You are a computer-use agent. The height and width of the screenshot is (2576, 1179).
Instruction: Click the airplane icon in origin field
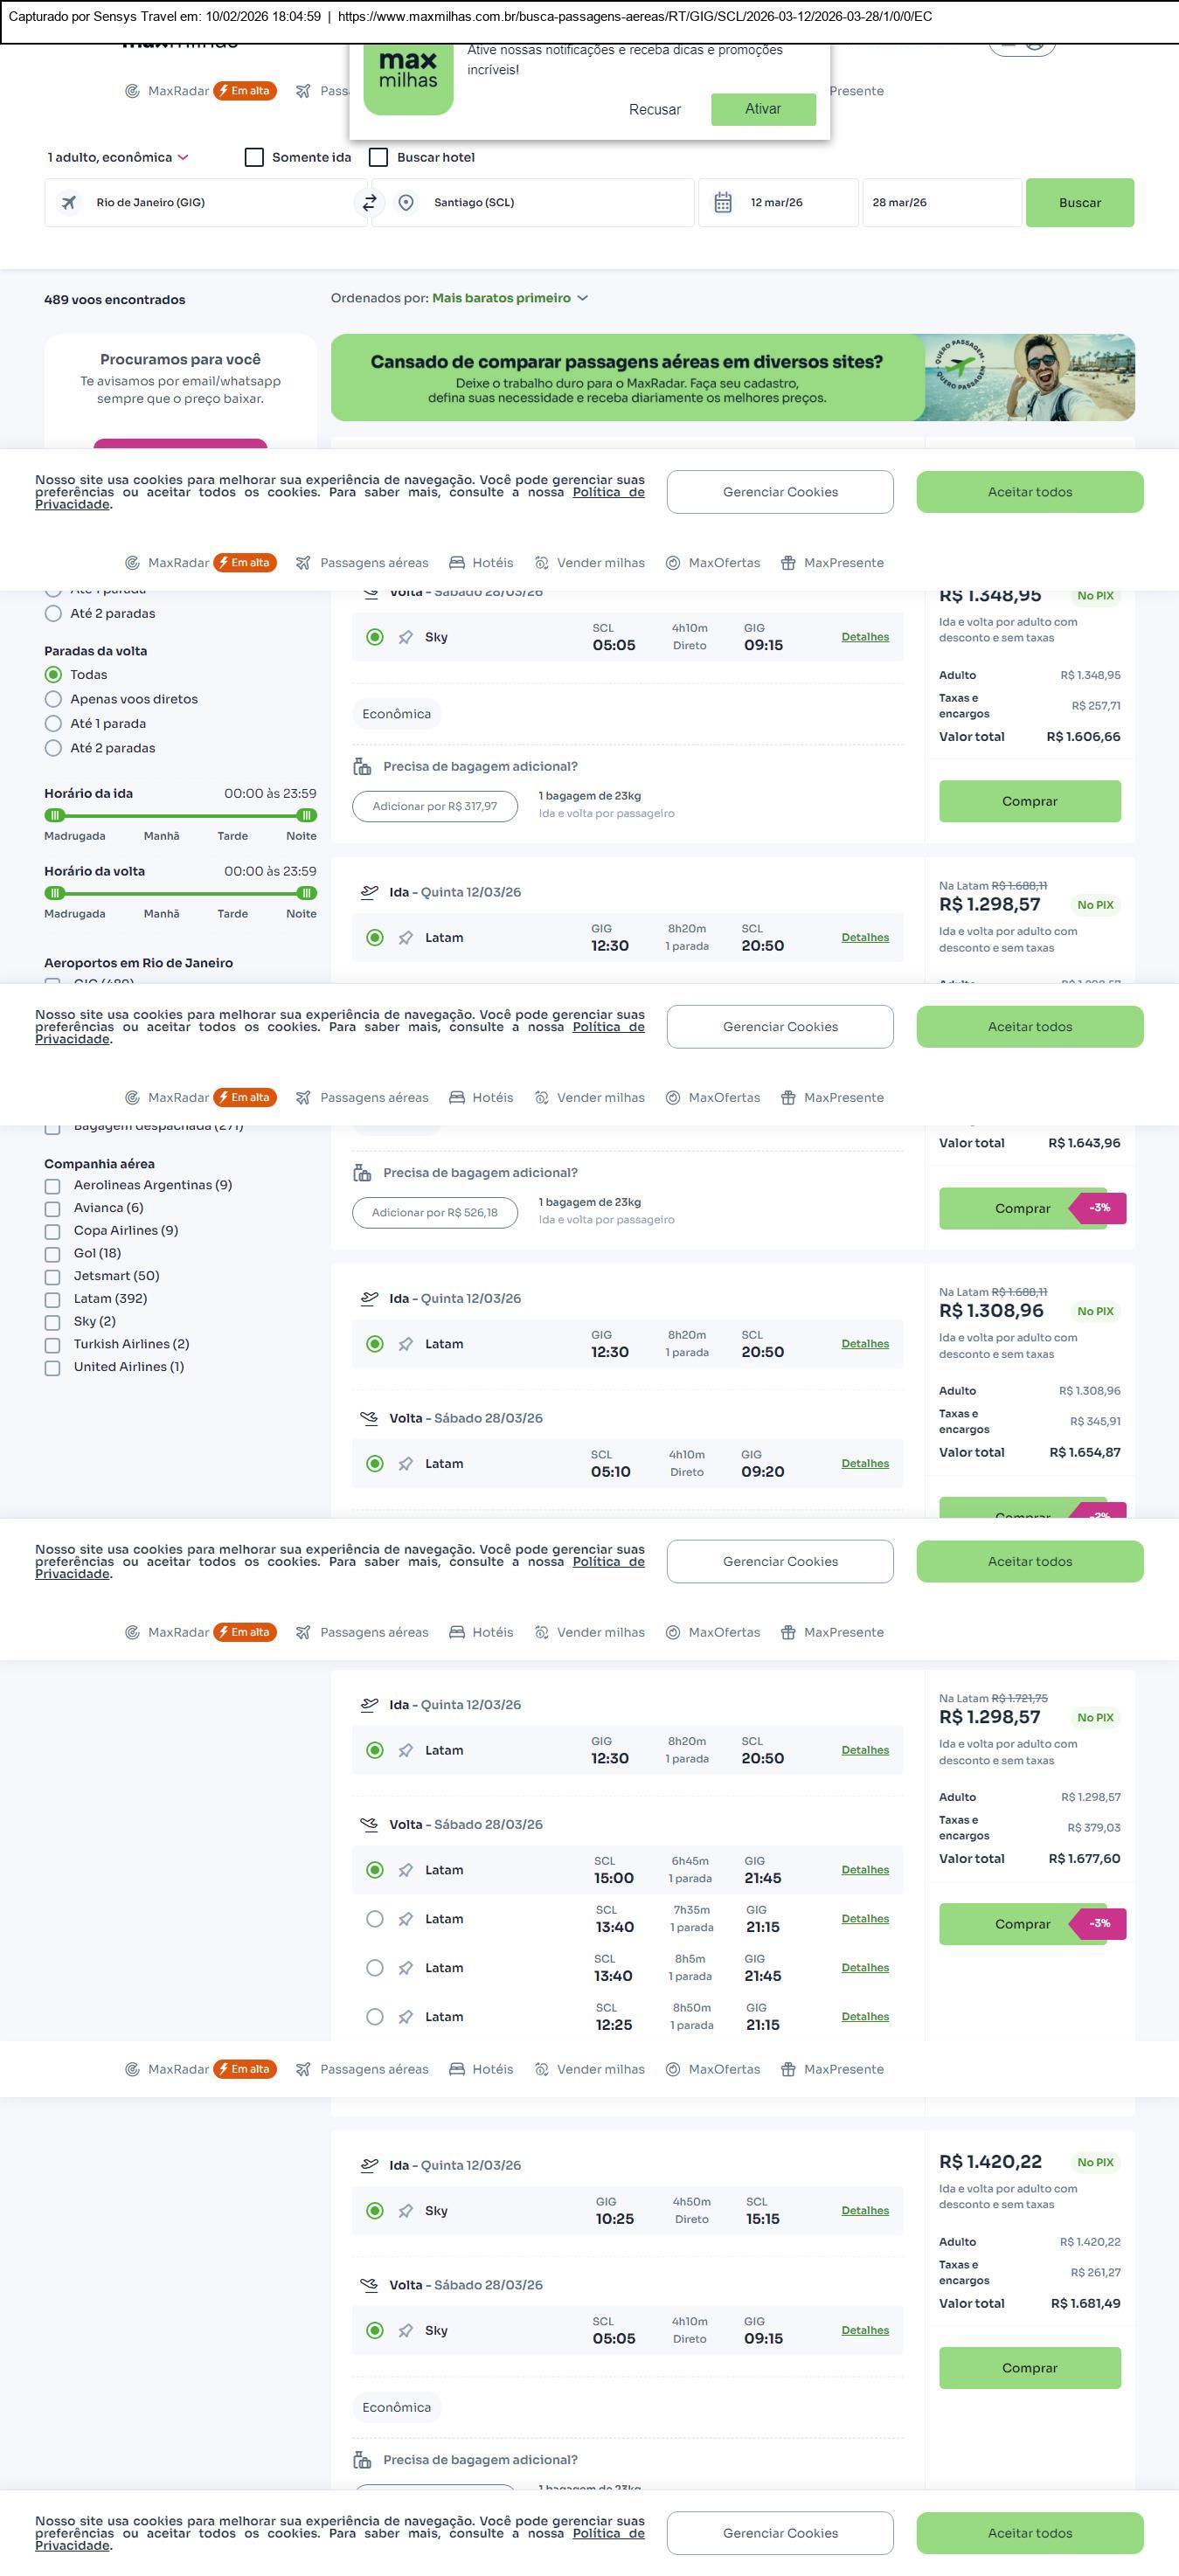click(69, 203)
